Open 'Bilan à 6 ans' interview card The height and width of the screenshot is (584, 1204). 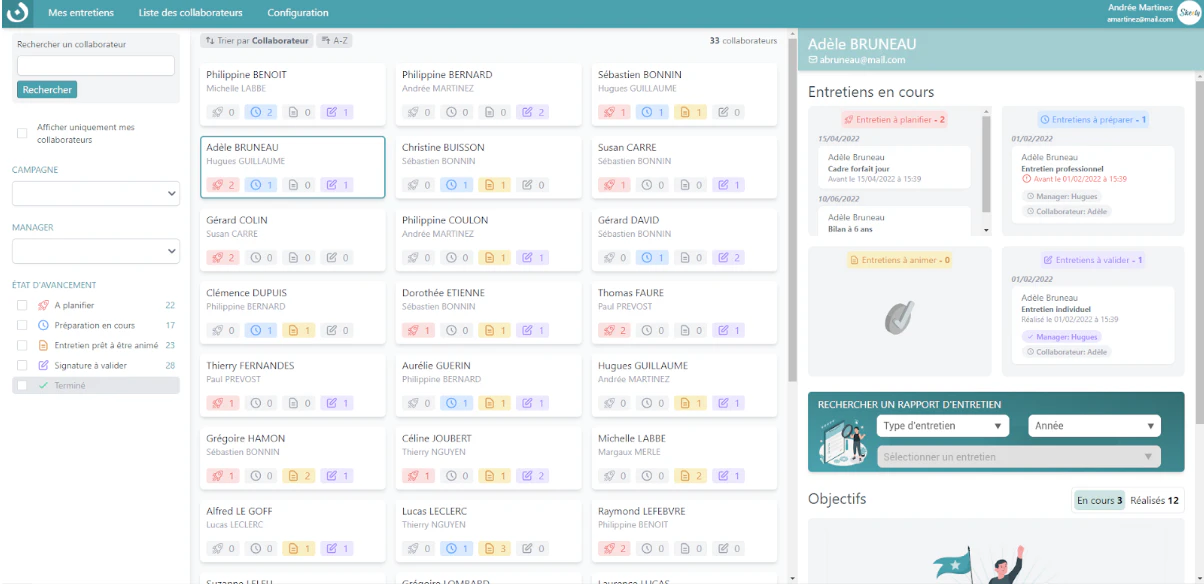895,221
